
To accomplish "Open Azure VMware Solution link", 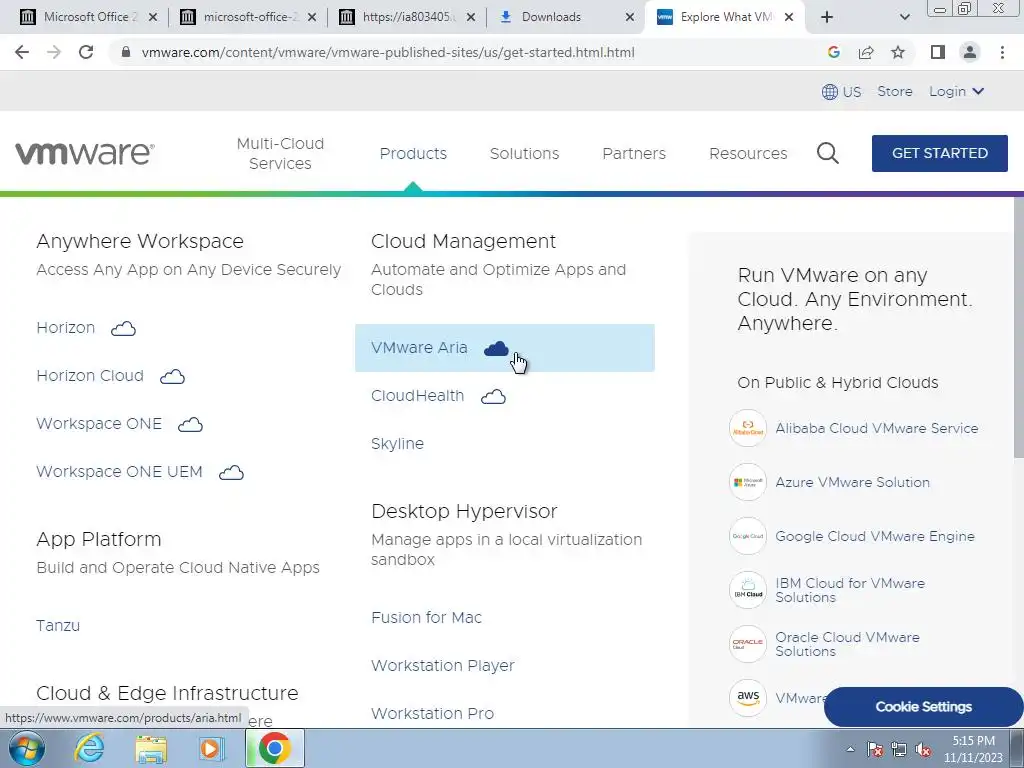I will coord(852,483).
